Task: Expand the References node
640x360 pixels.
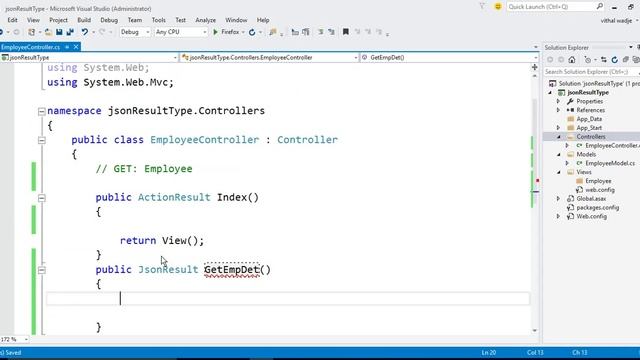Action: 558,110
